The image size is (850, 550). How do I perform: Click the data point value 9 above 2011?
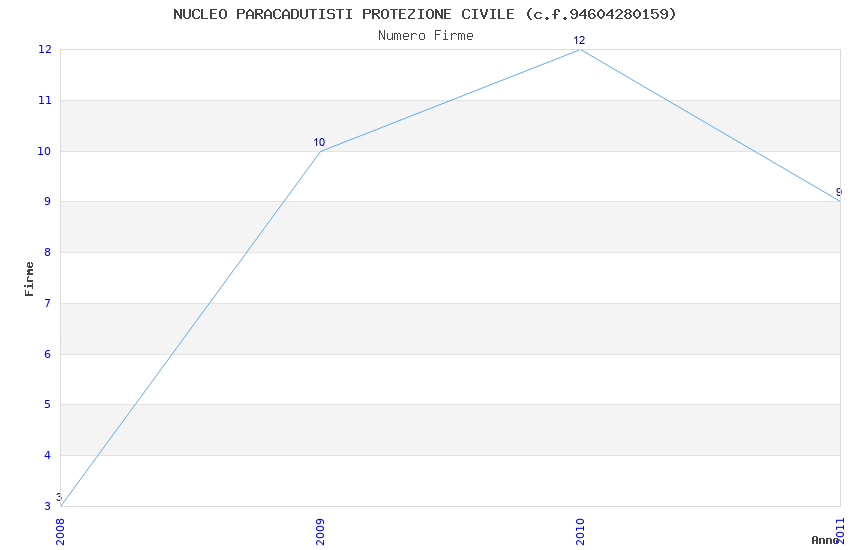(x=838, y=192)
